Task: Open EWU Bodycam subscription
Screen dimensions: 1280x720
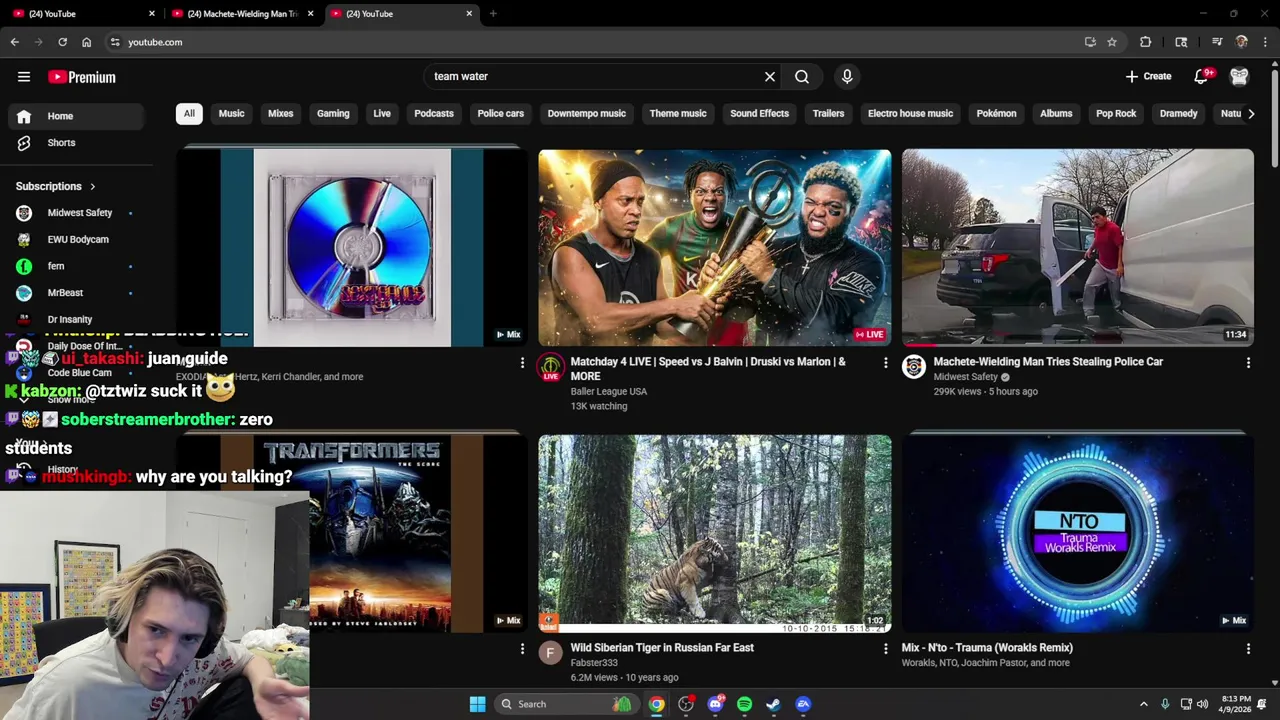Action: coord(77,240)
